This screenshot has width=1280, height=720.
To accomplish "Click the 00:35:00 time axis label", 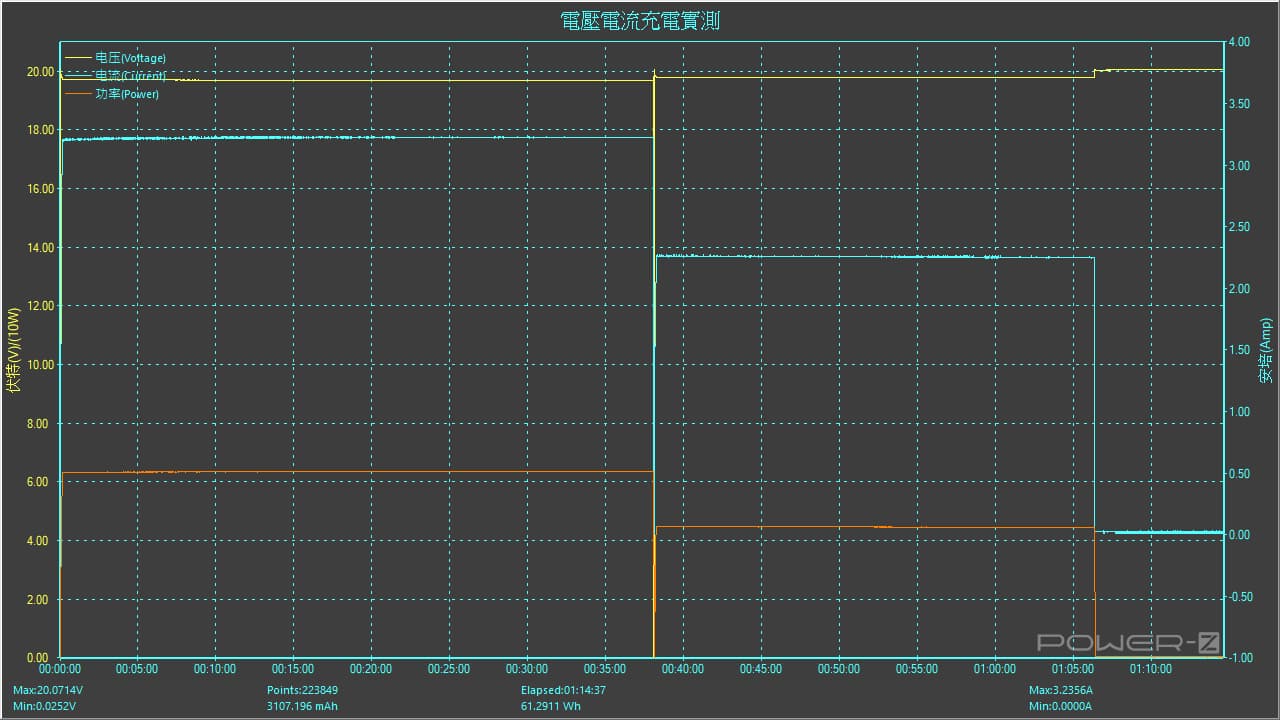I will [x=605, y=669].
